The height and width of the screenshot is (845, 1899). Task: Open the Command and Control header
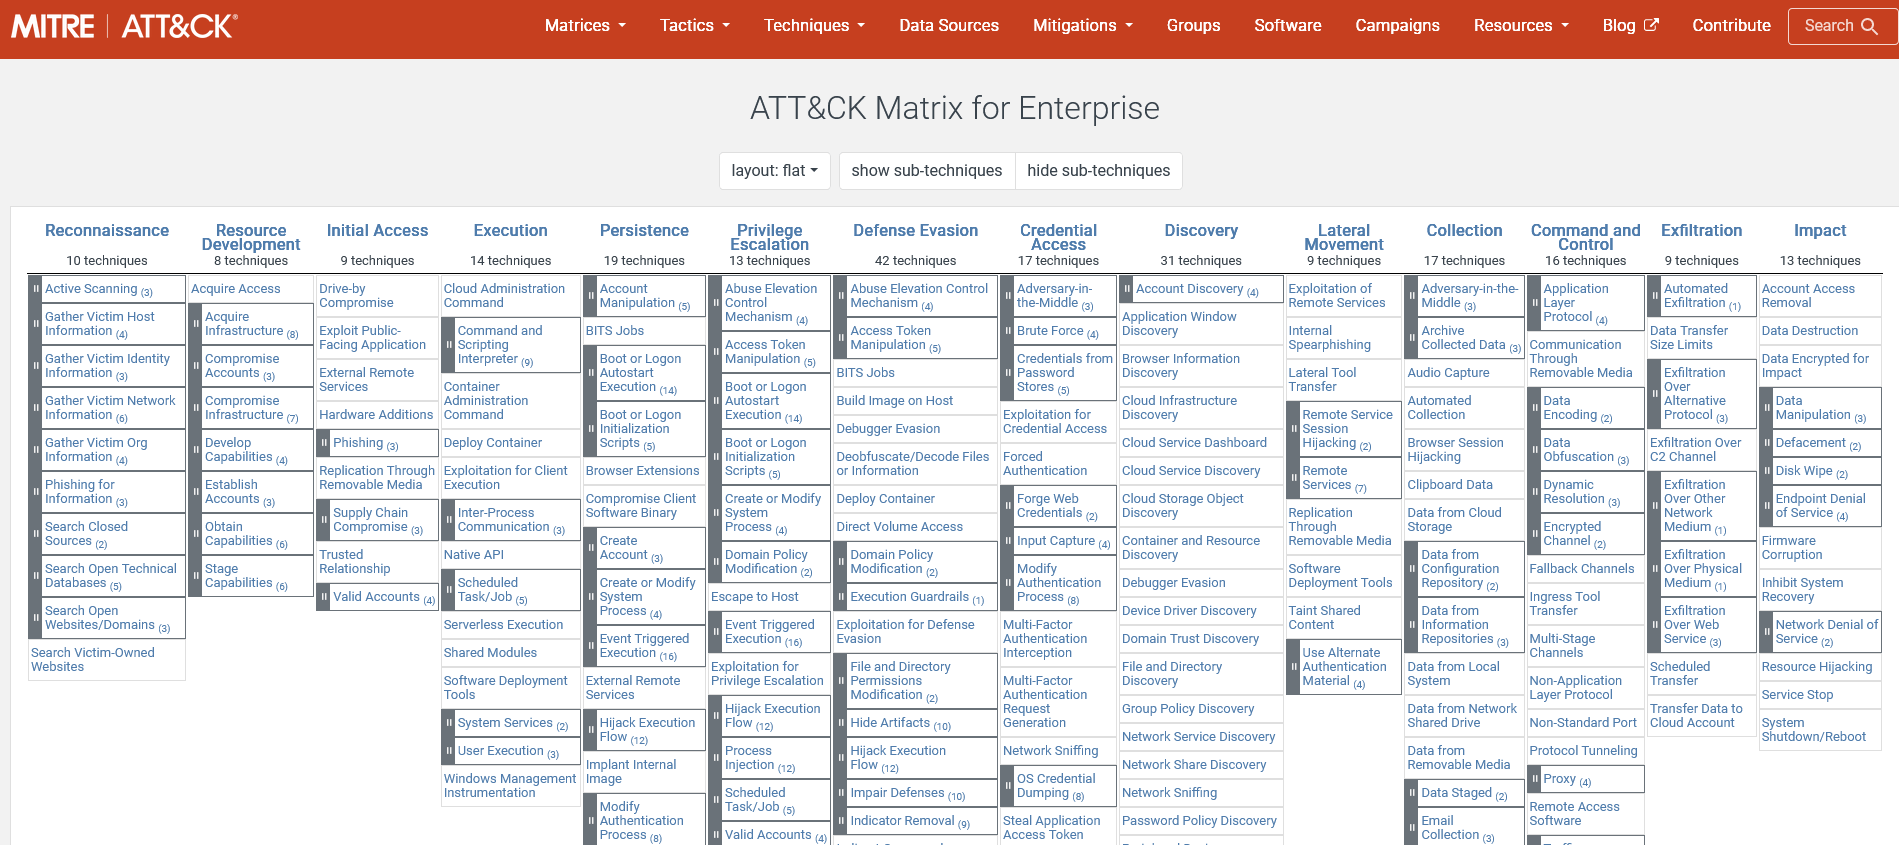pos(1585,238)
